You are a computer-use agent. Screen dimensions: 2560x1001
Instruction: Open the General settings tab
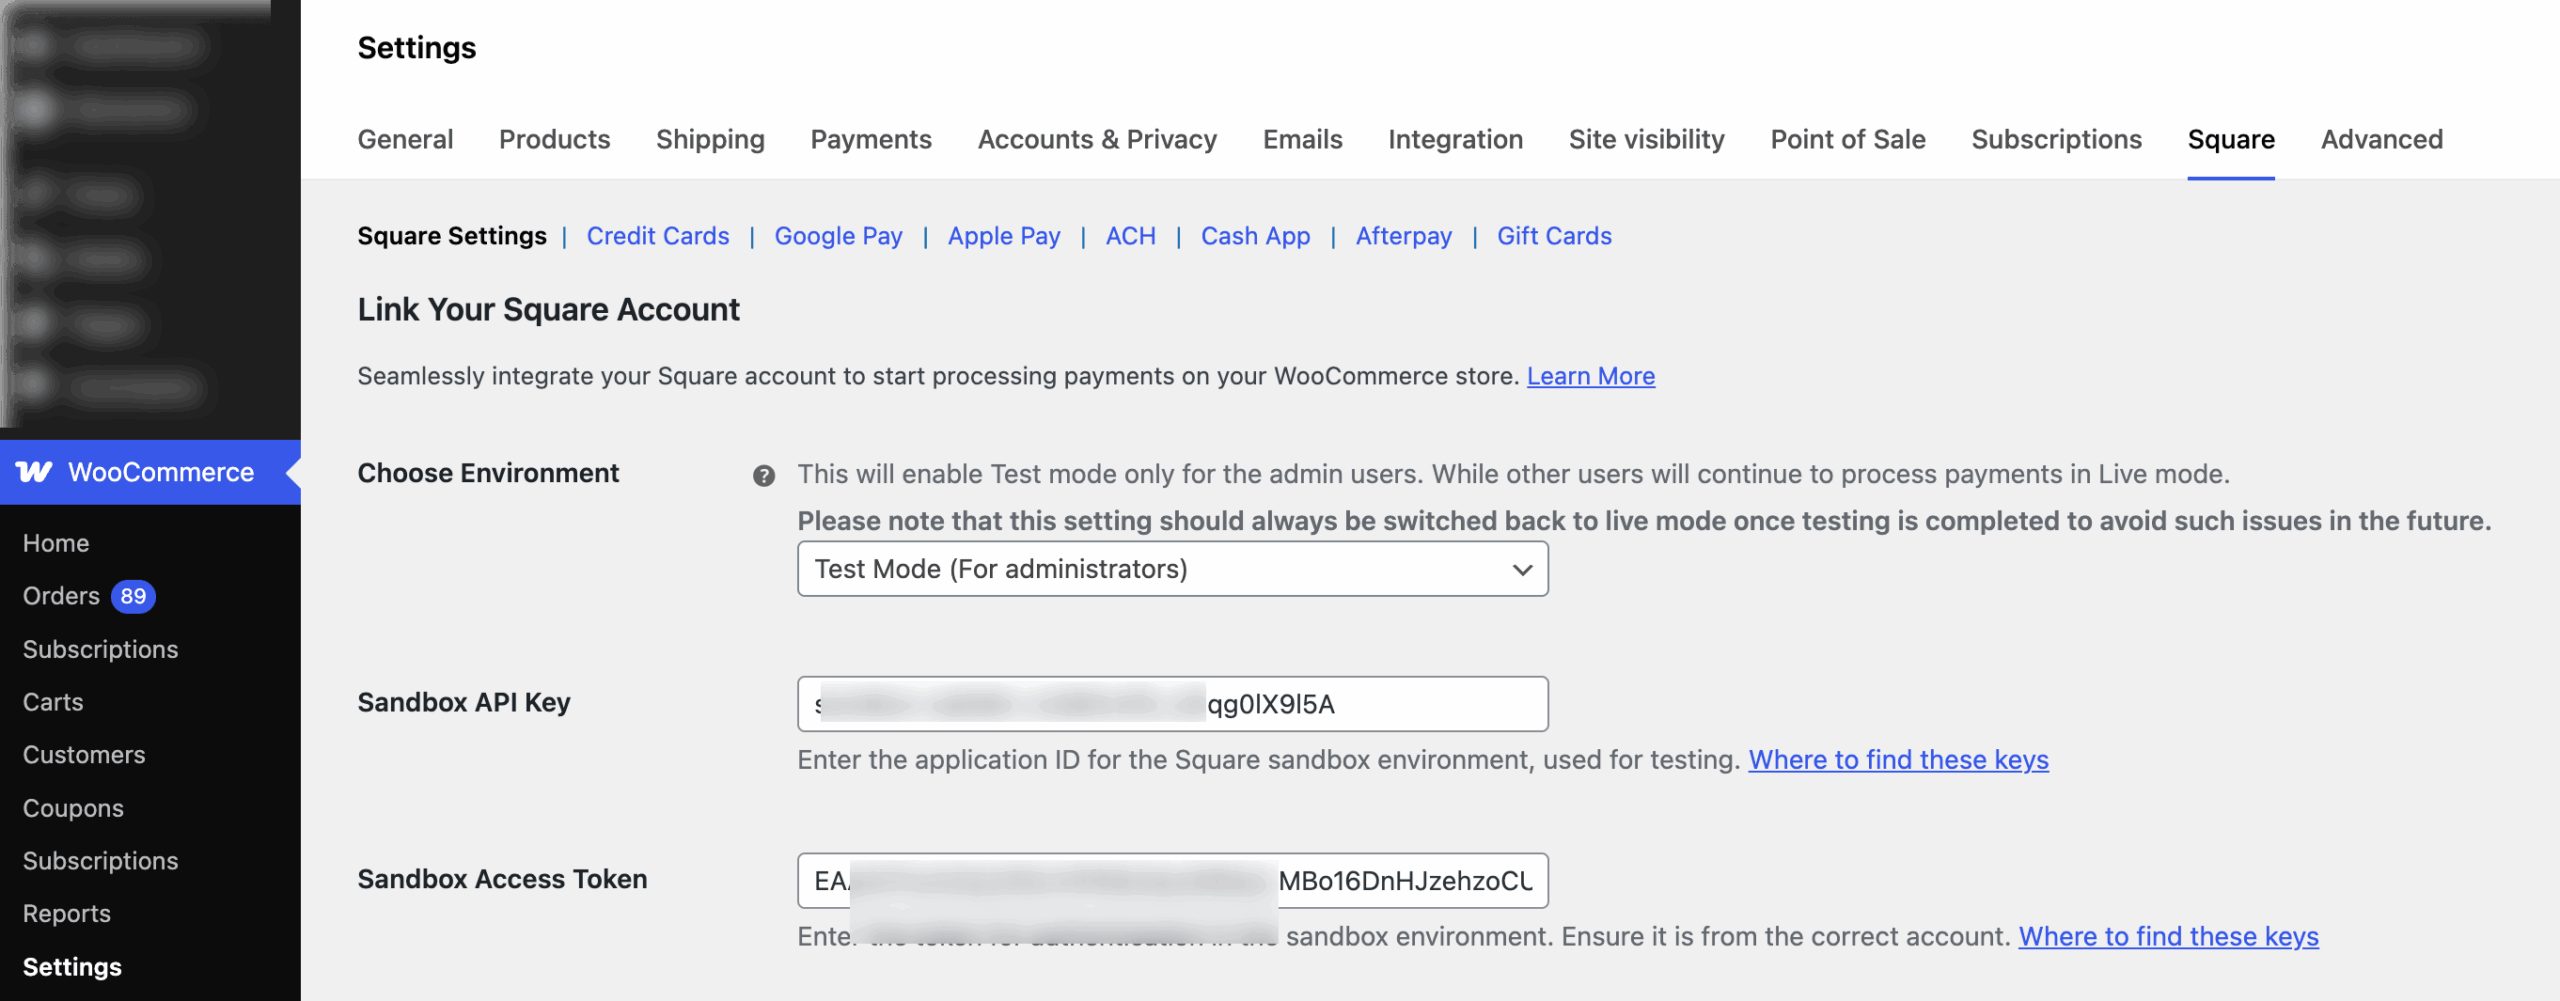(405, 139)
